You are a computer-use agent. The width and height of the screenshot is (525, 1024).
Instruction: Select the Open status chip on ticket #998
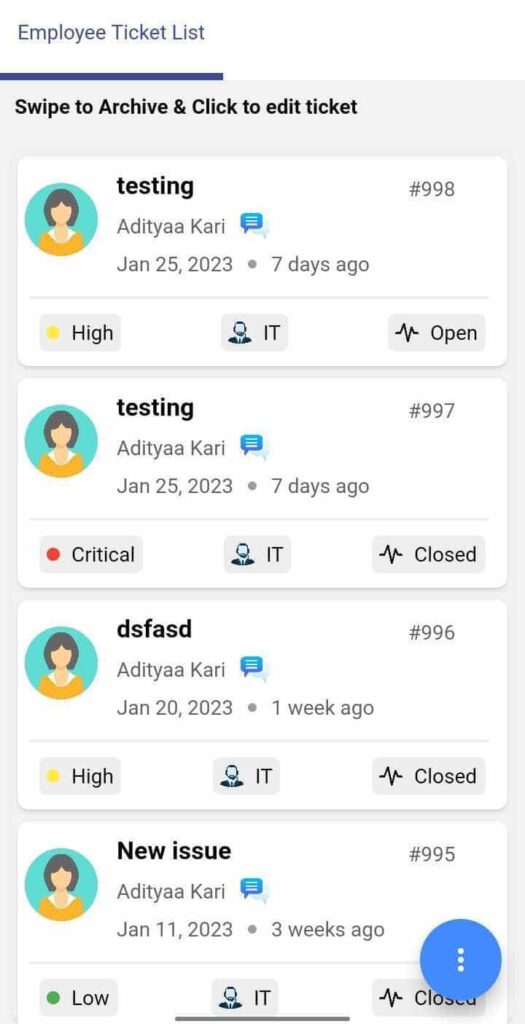436,333
